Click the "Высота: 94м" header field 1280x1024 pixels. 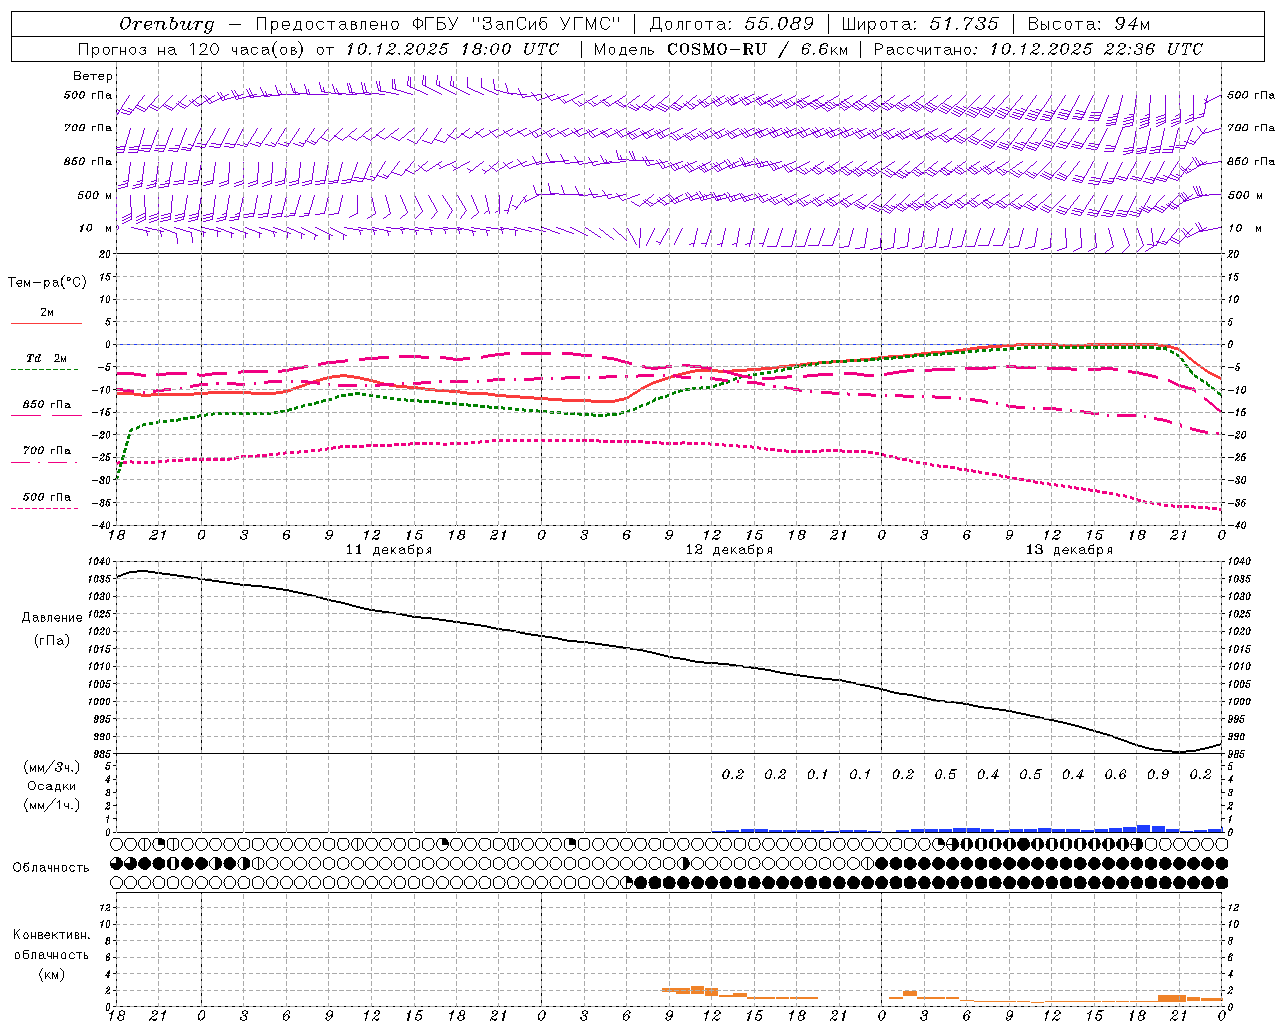pyautogui.click(x=1089, y=24)
